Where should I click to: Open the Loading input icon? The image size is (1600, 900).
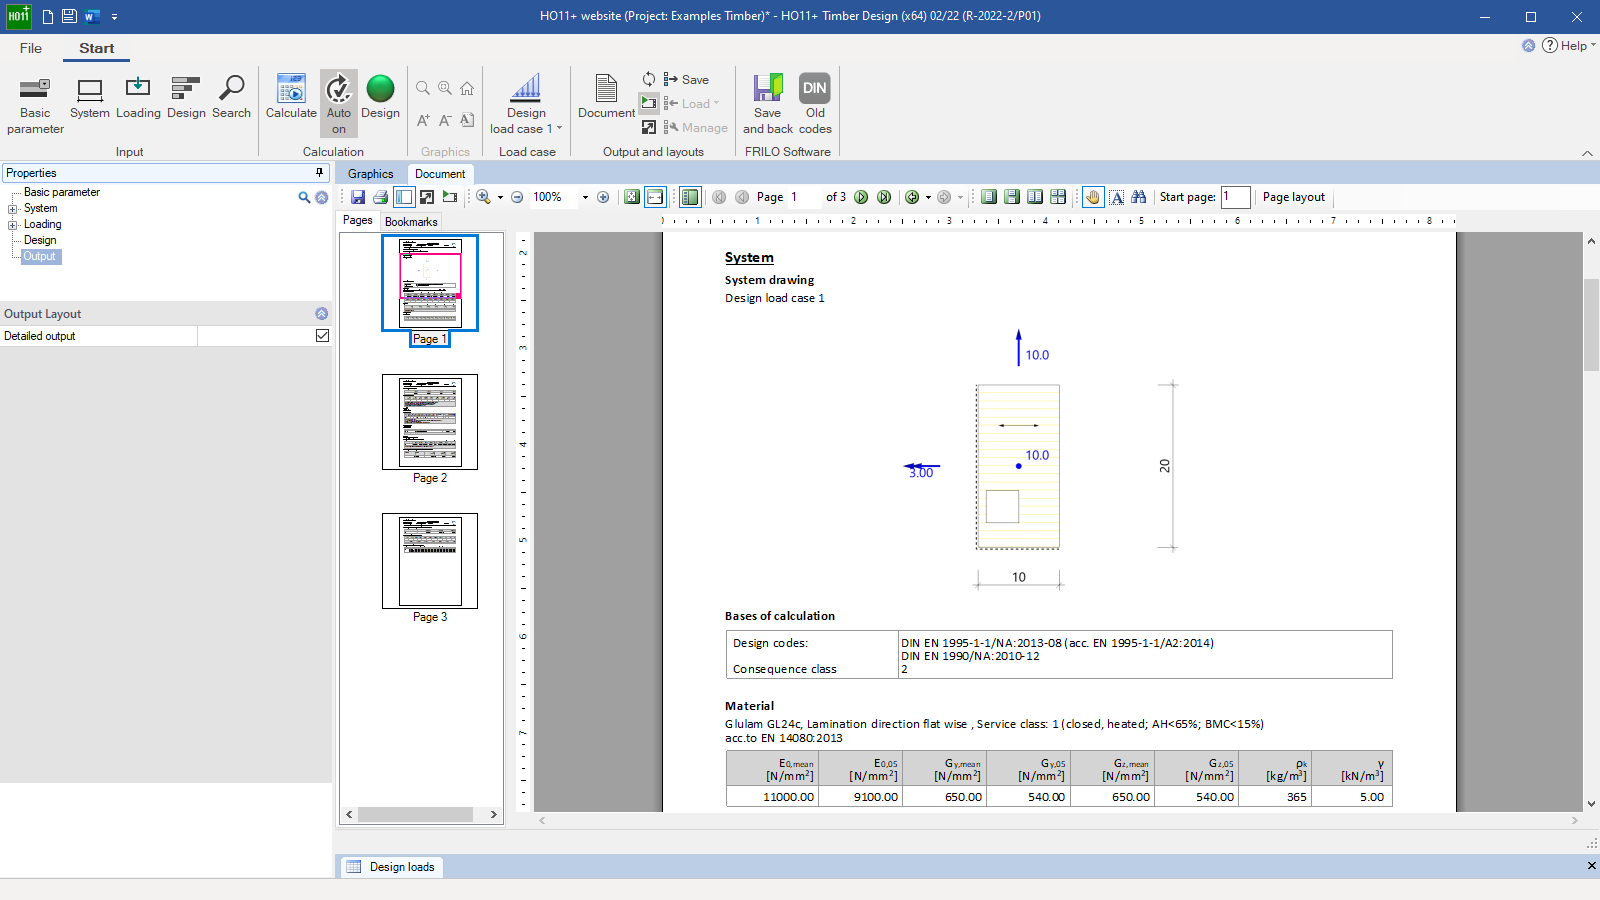click(x=138, y=98)
